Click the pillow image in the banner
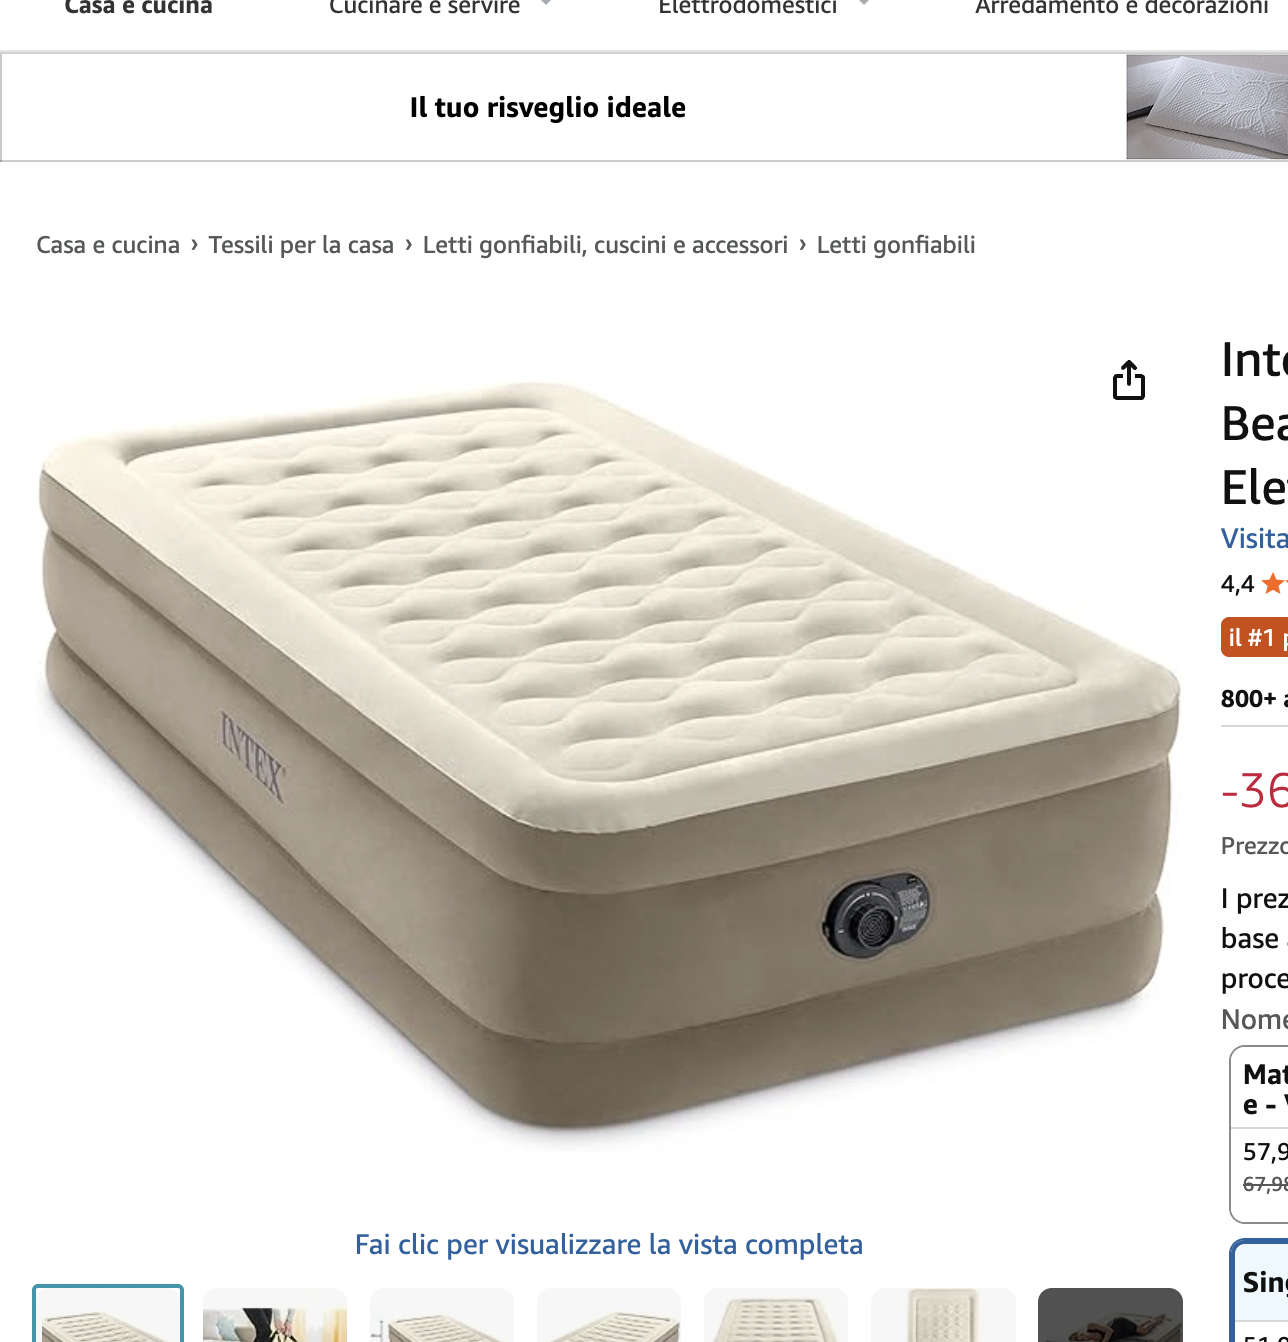Image resolution: width=1288 pixels, height=1342 pixels. click(1207, 107)
